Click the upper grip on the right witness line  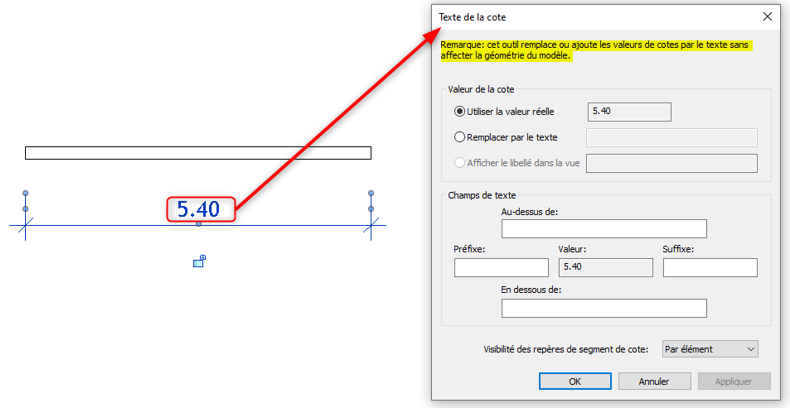tap(371, 193)
